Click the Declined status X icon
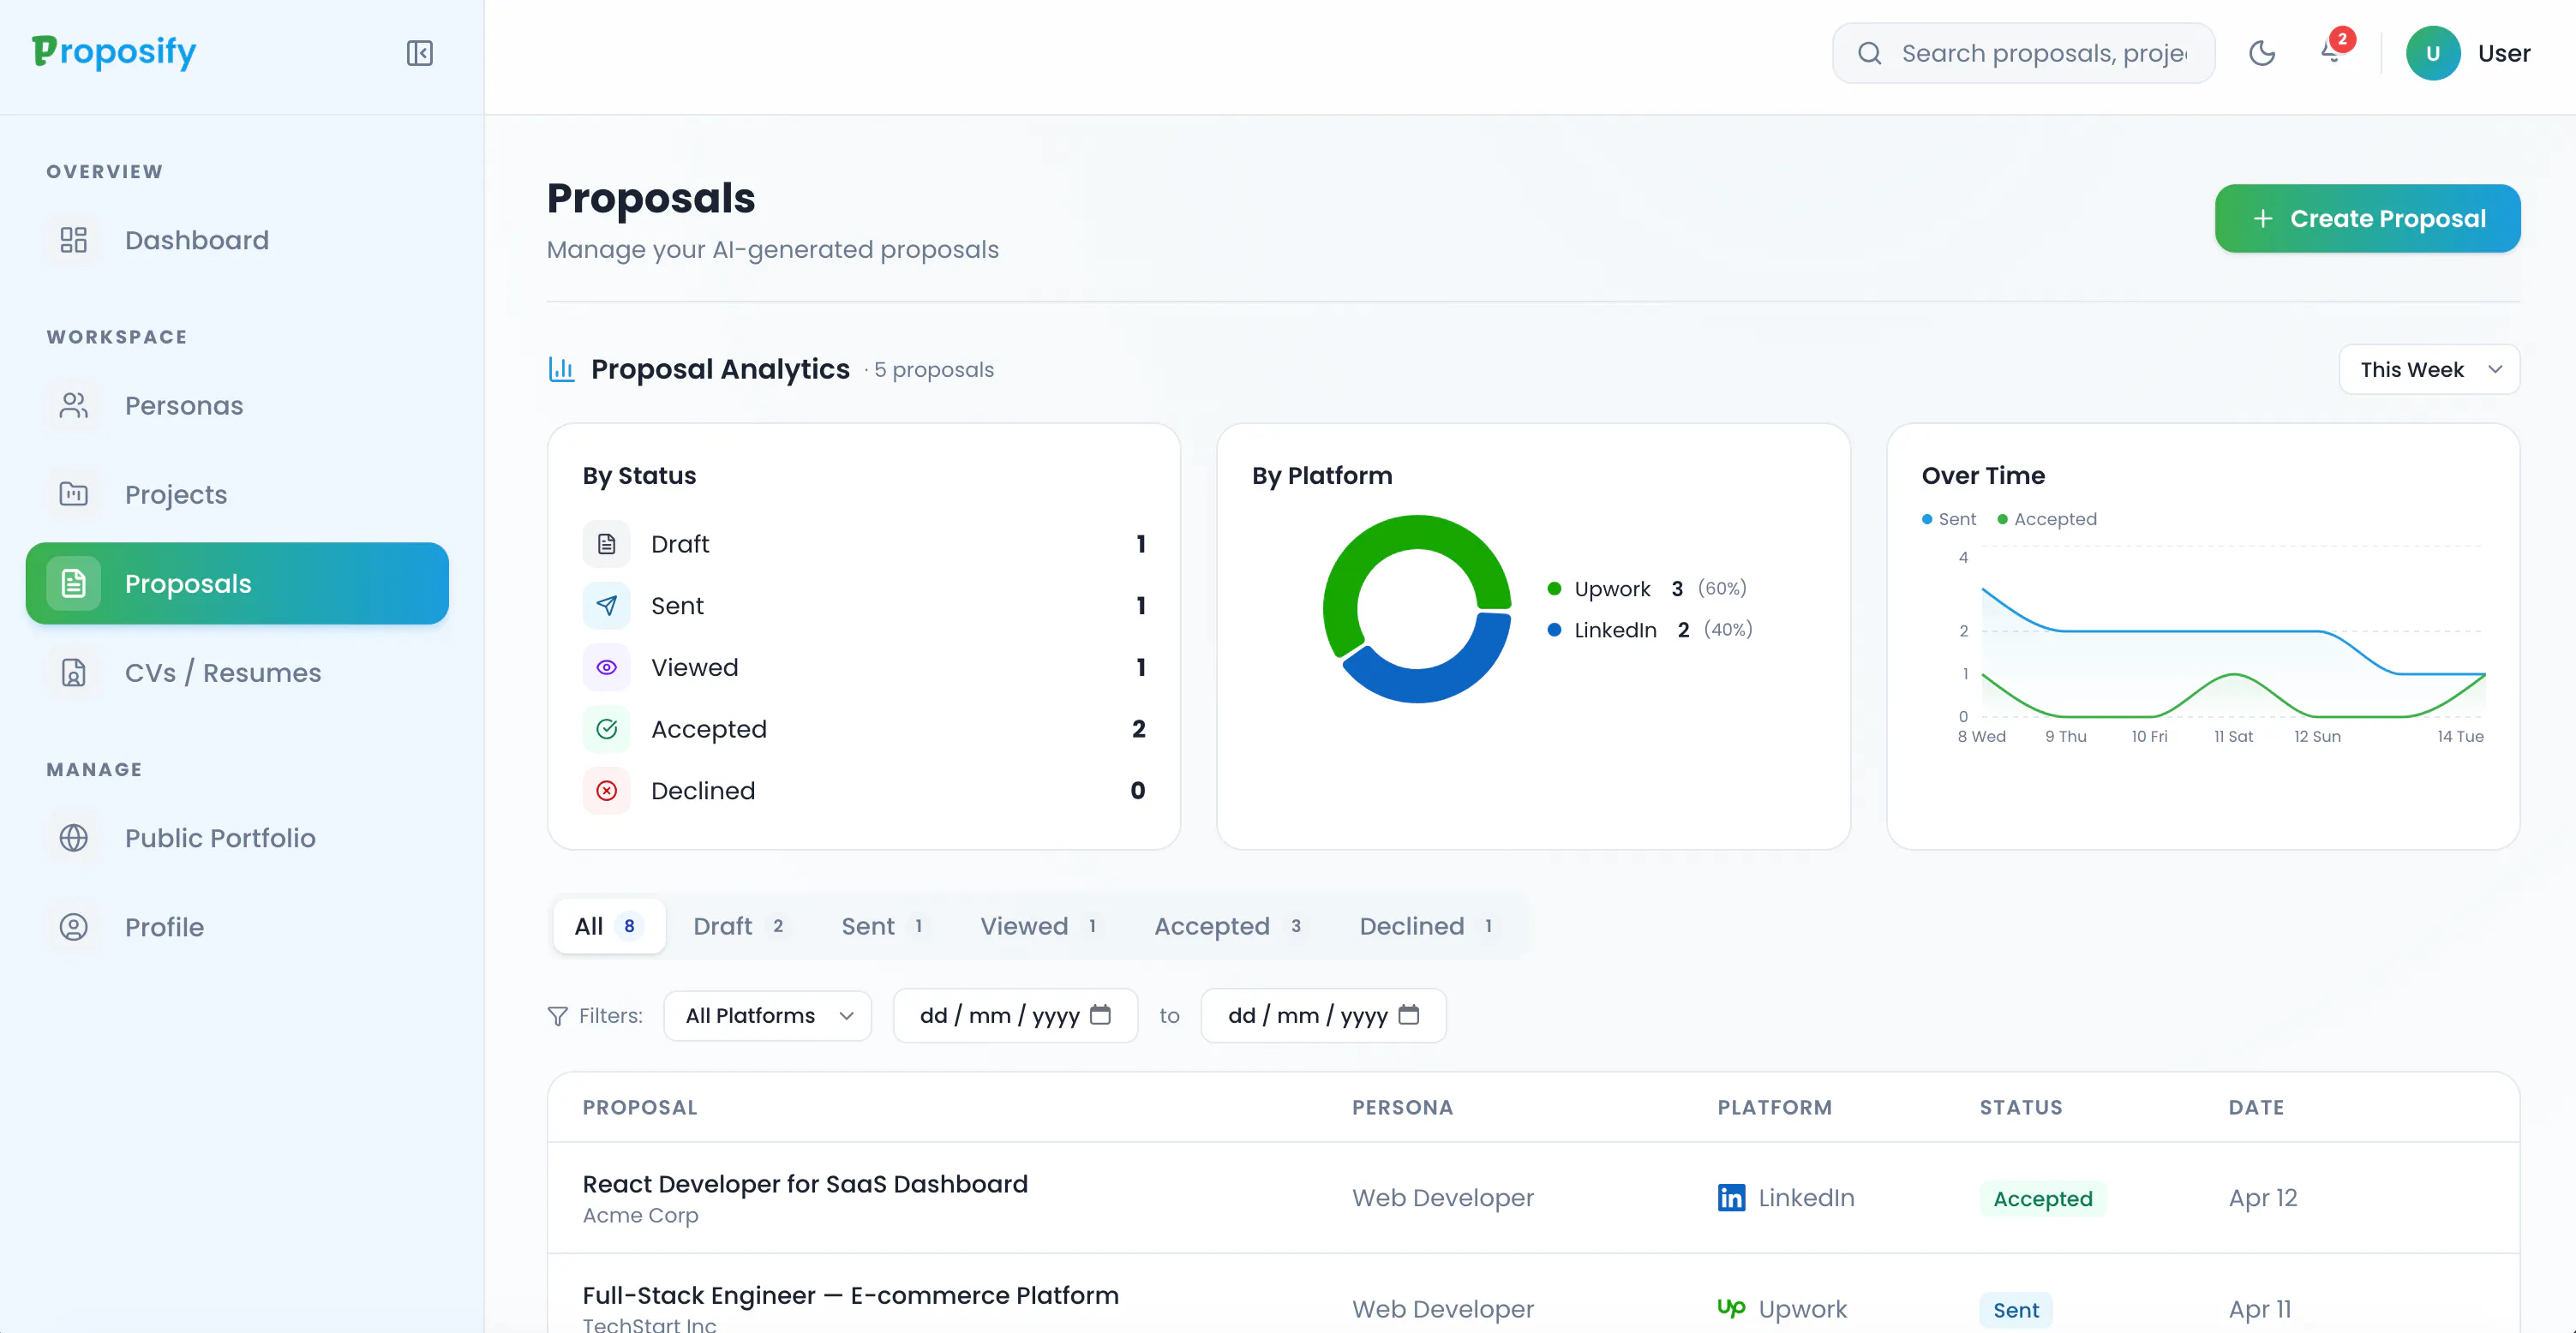Screen dimensions: 2576x1333 coord(606,790)
